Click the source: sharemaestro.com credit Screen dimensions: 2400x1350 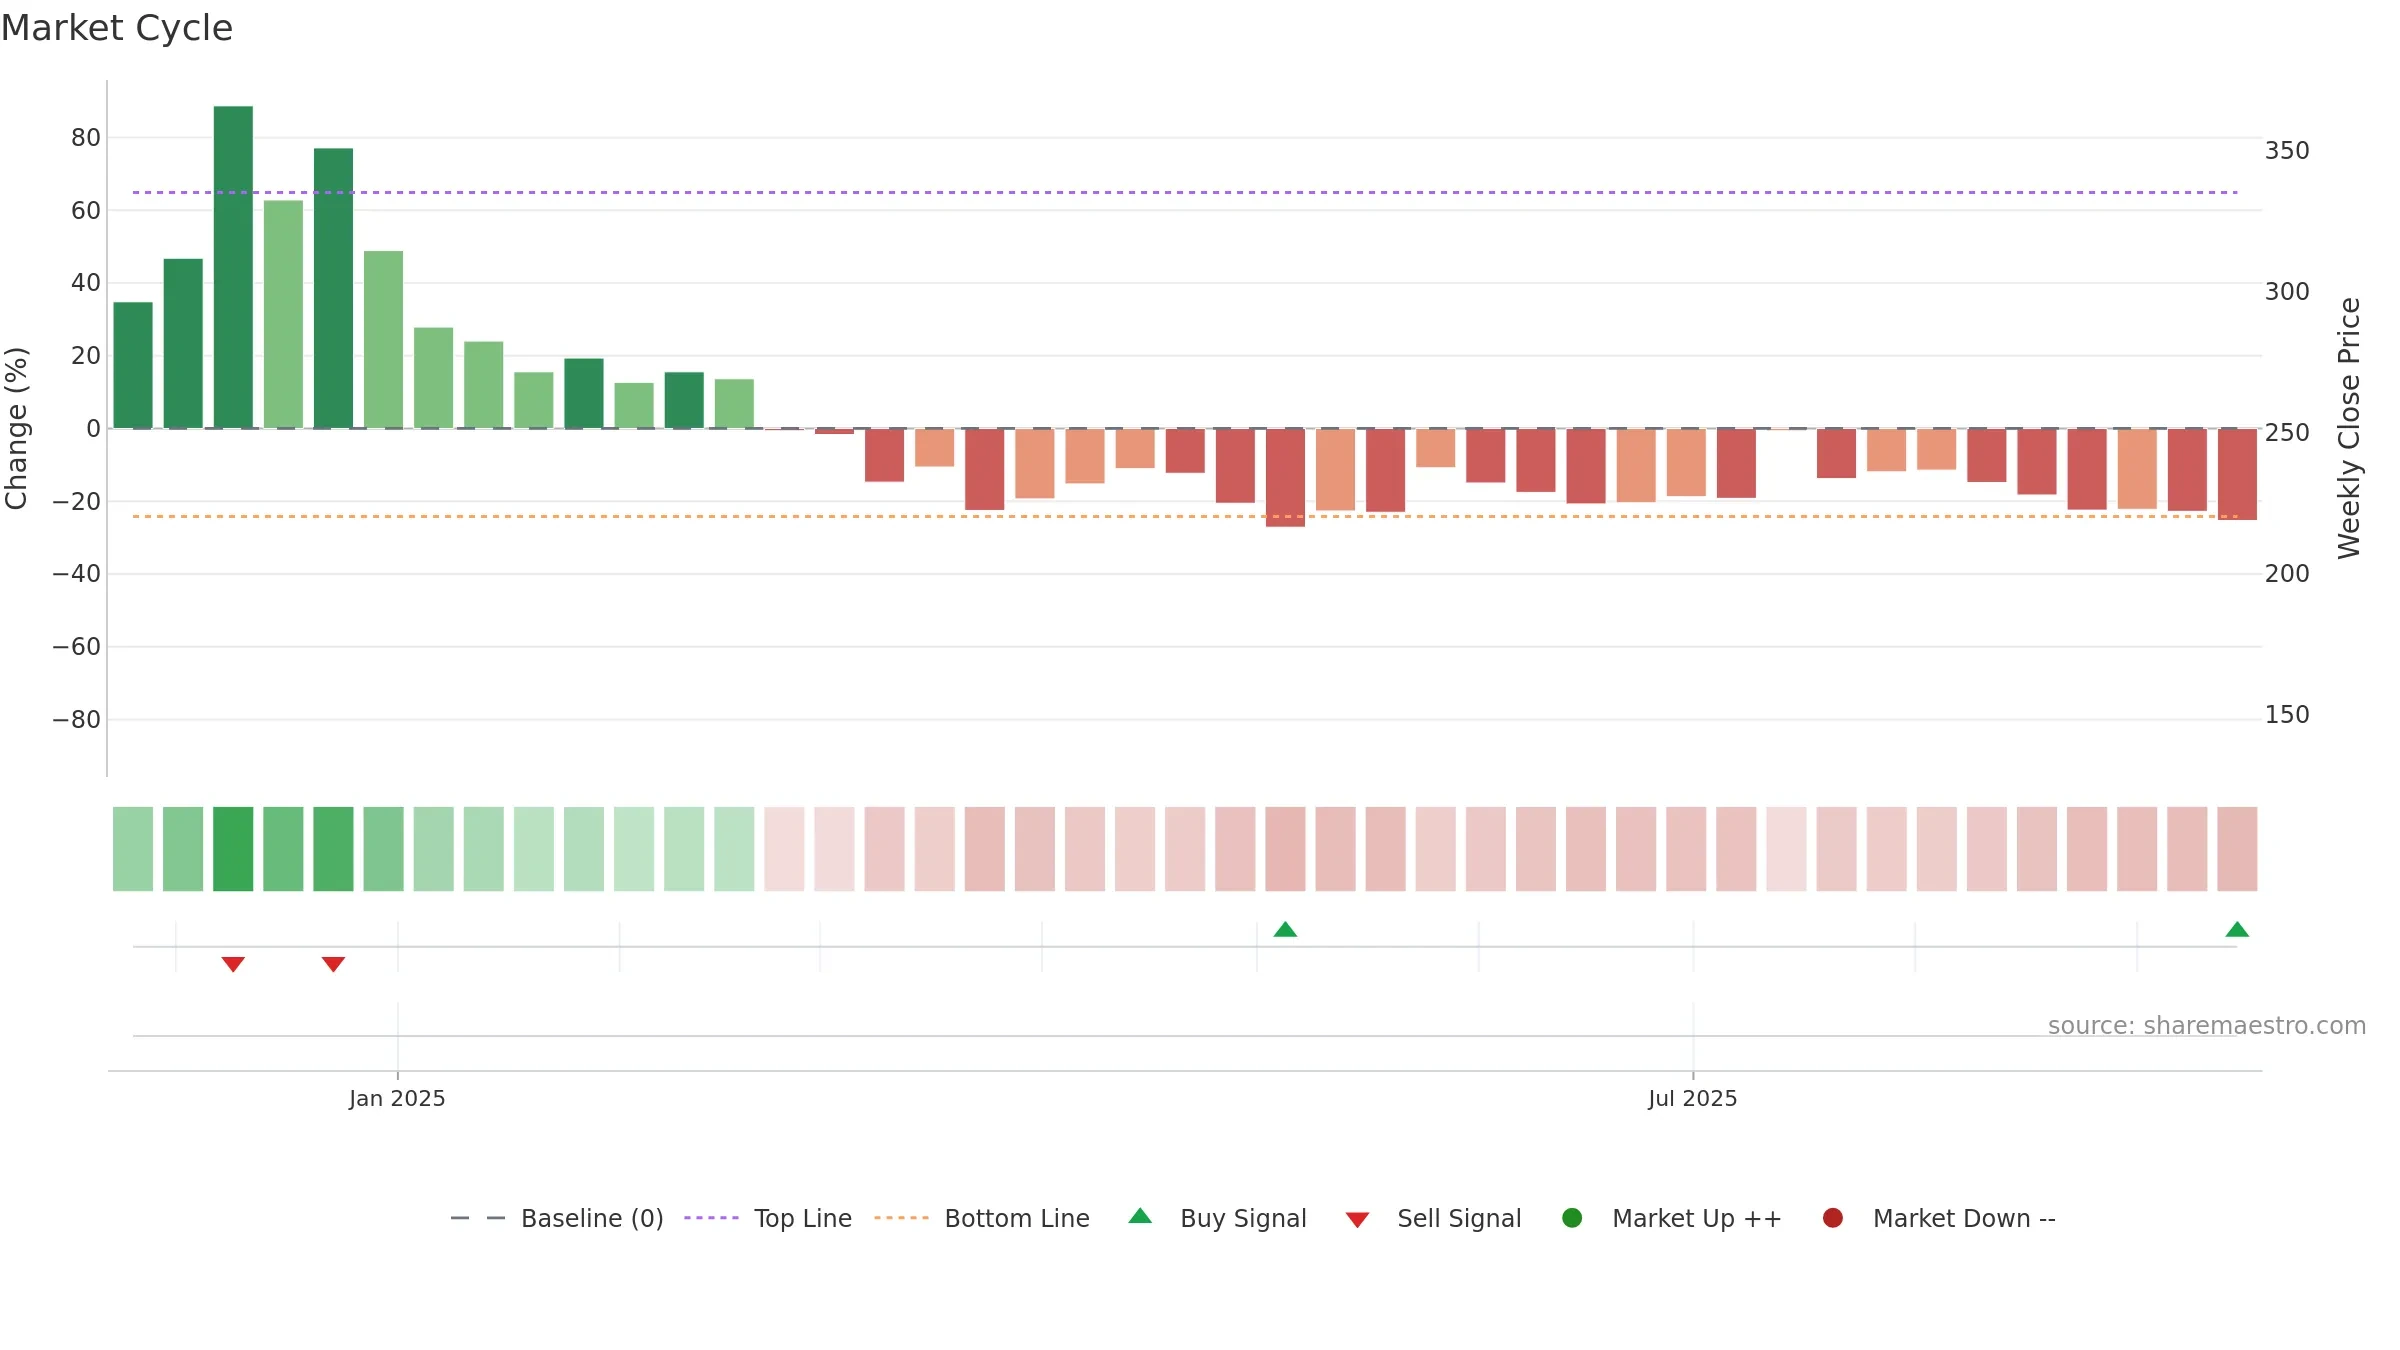click(x=2207, y=1026)
